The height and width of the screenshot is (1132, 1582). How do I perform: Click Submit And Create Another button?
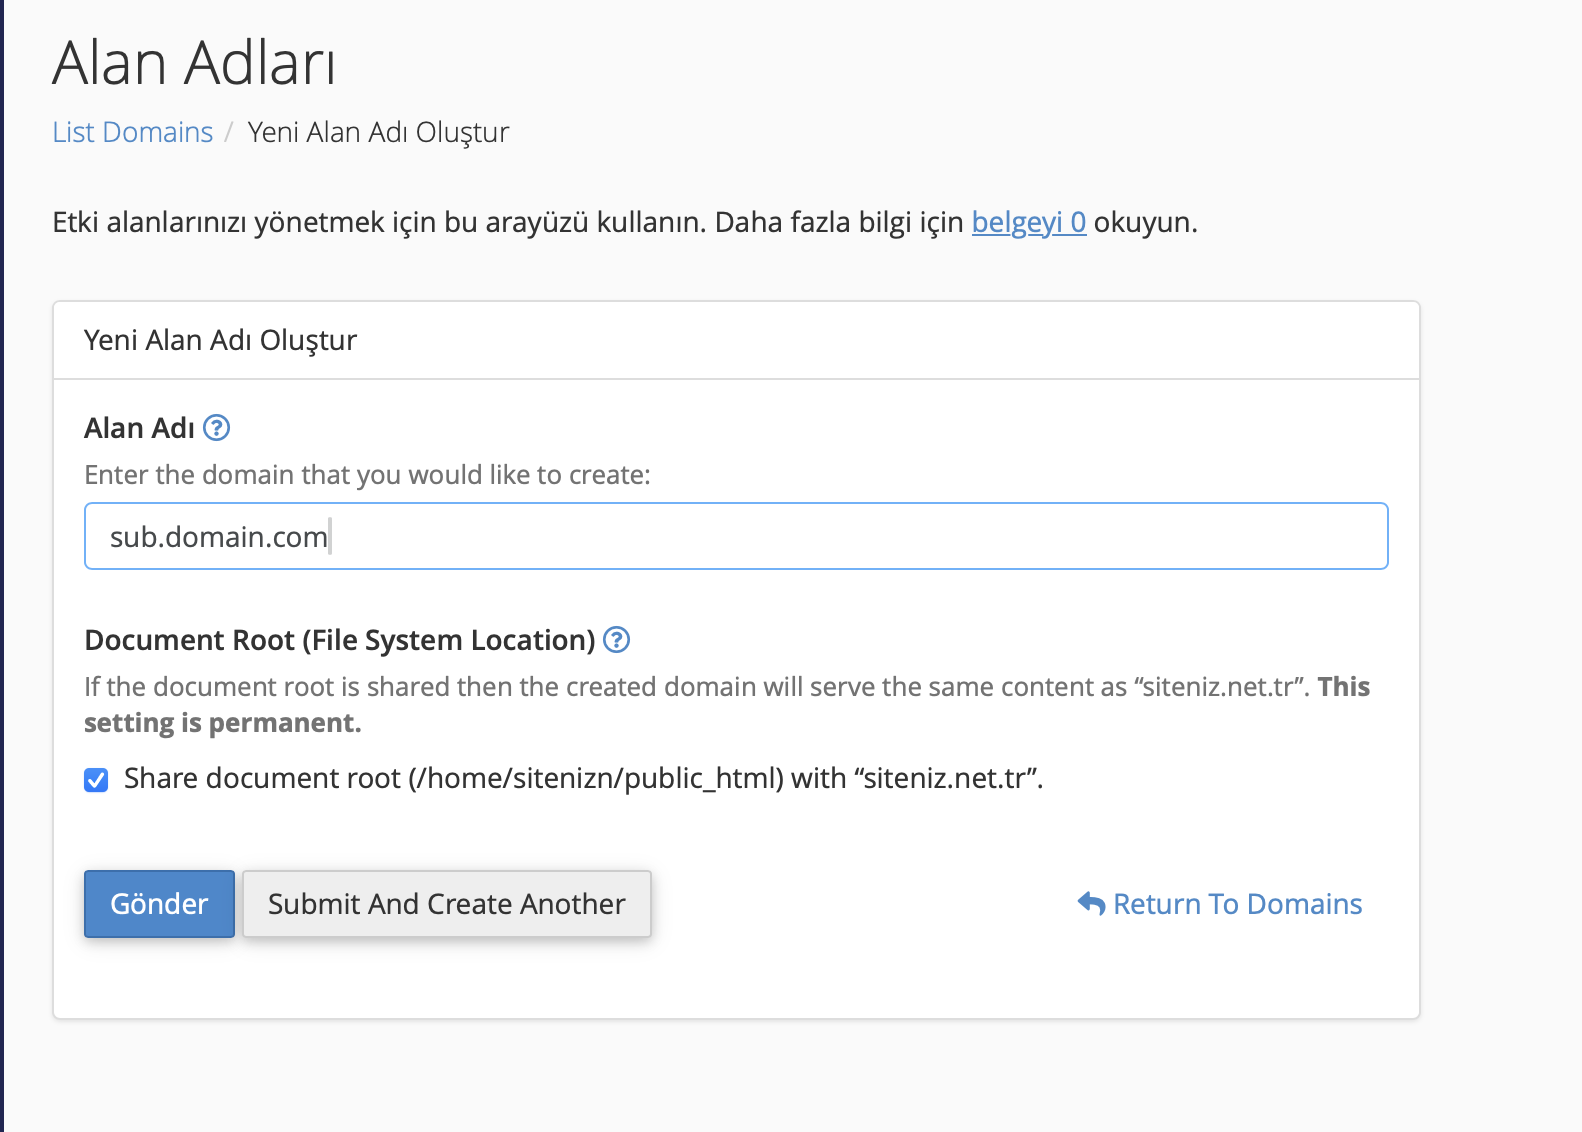tap(447, 904)
